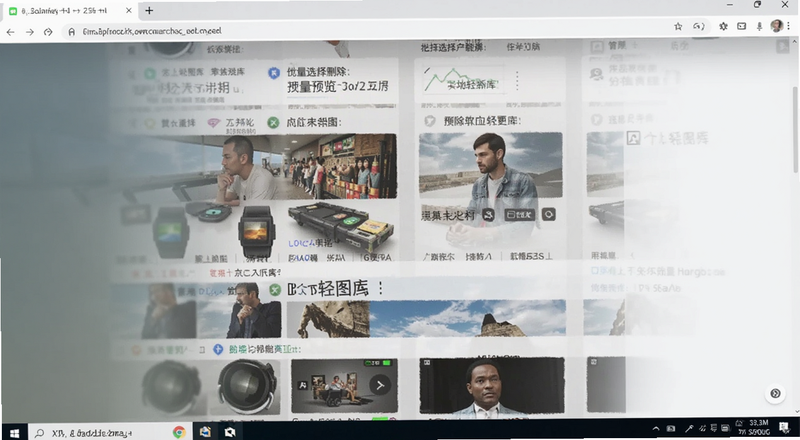Open the flat black device tray thumbnail

tap(341, 226)
